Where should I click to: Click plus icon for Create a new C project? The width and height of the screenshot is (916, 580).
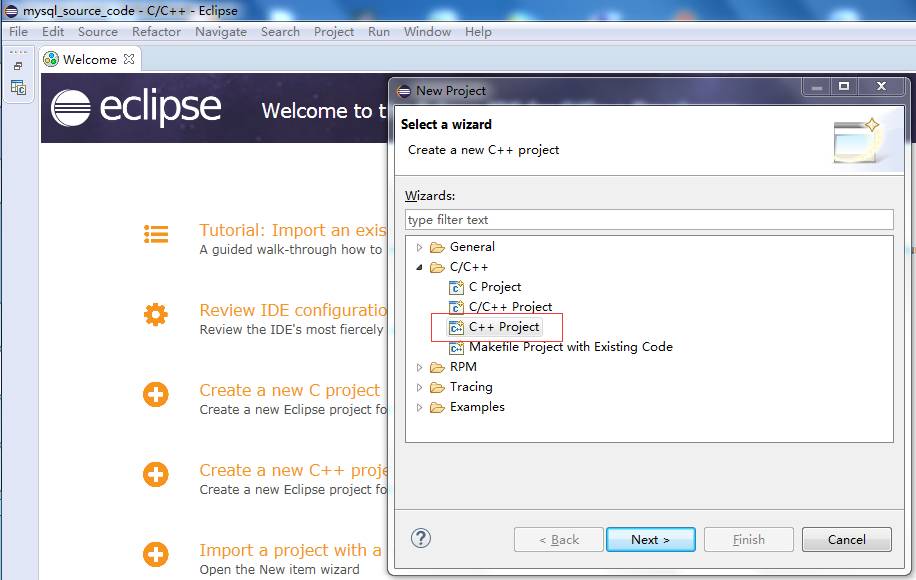[x=156, y=394]
